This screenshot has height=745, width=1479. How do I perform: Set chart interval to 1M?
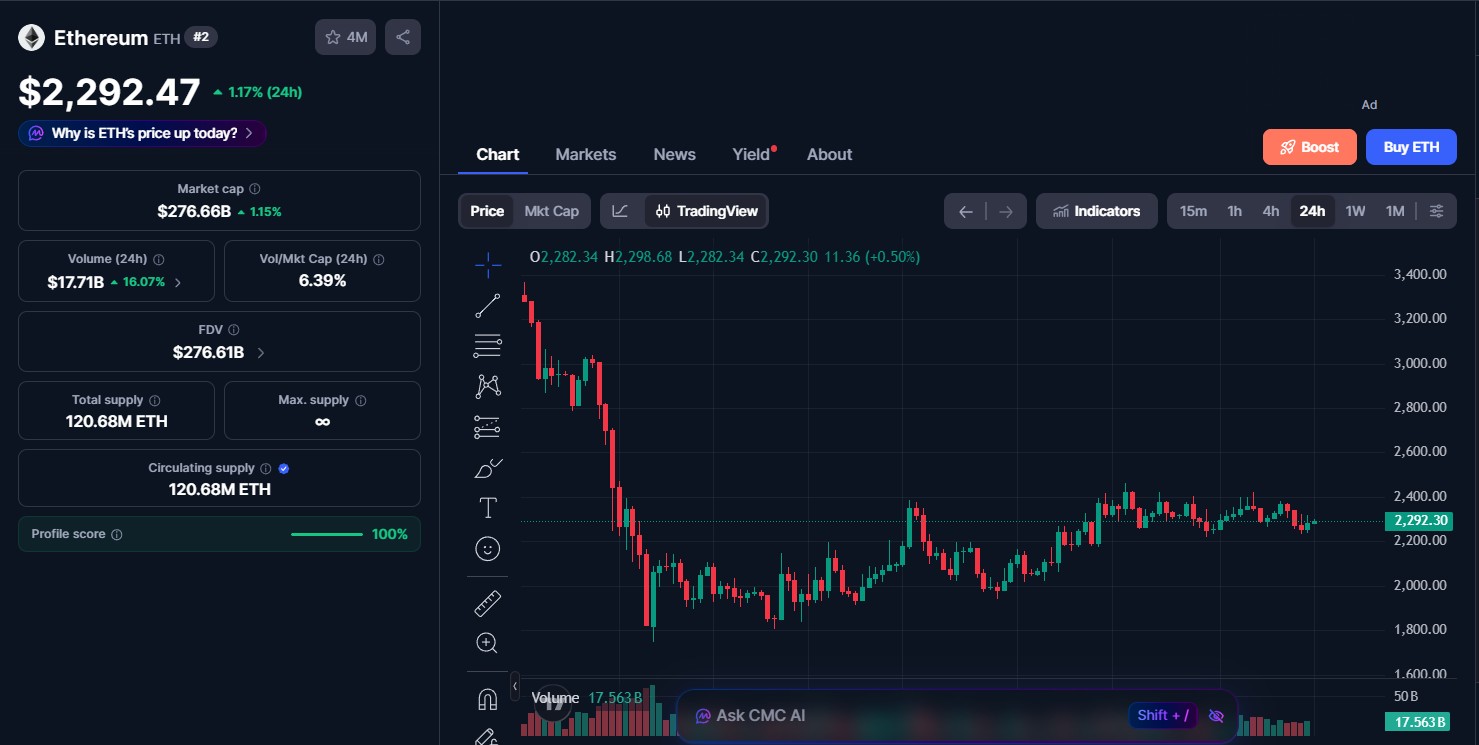coord(1395,211)
